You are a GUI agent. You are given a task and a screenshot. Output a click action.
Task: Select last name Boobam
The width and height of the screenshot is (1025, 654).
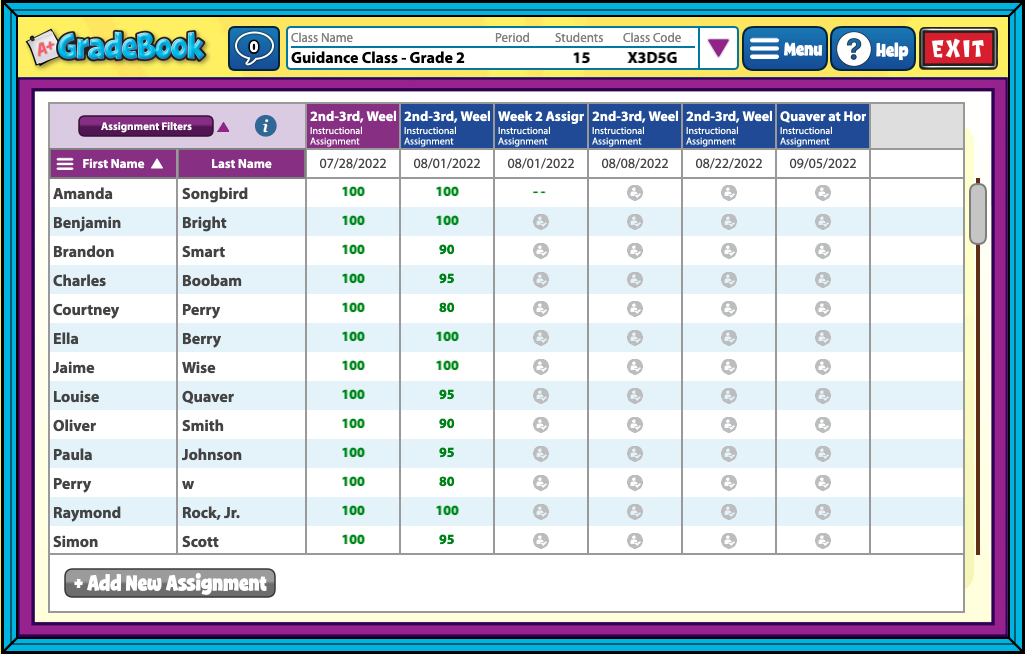212,281
